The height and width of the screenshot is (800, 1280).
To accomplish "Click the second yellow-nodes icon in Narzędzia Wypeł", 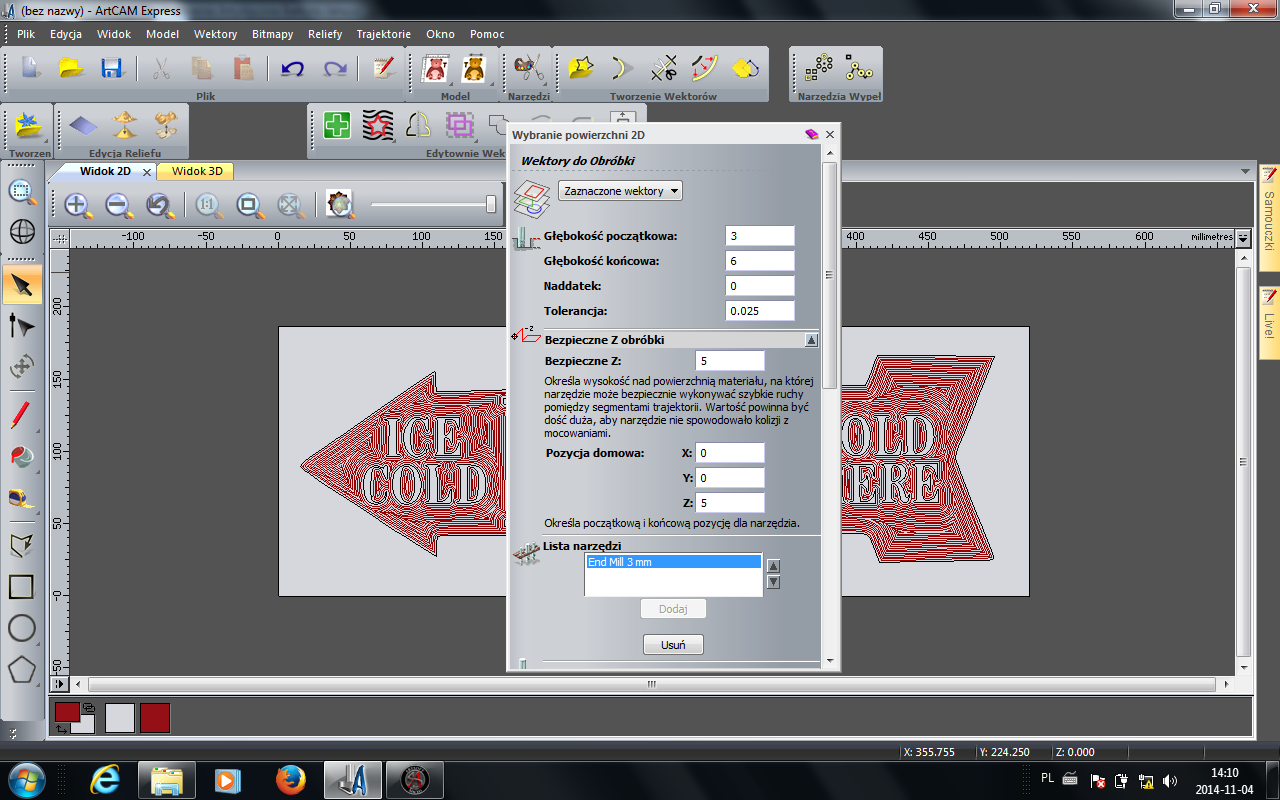I will tap(859, 68).
